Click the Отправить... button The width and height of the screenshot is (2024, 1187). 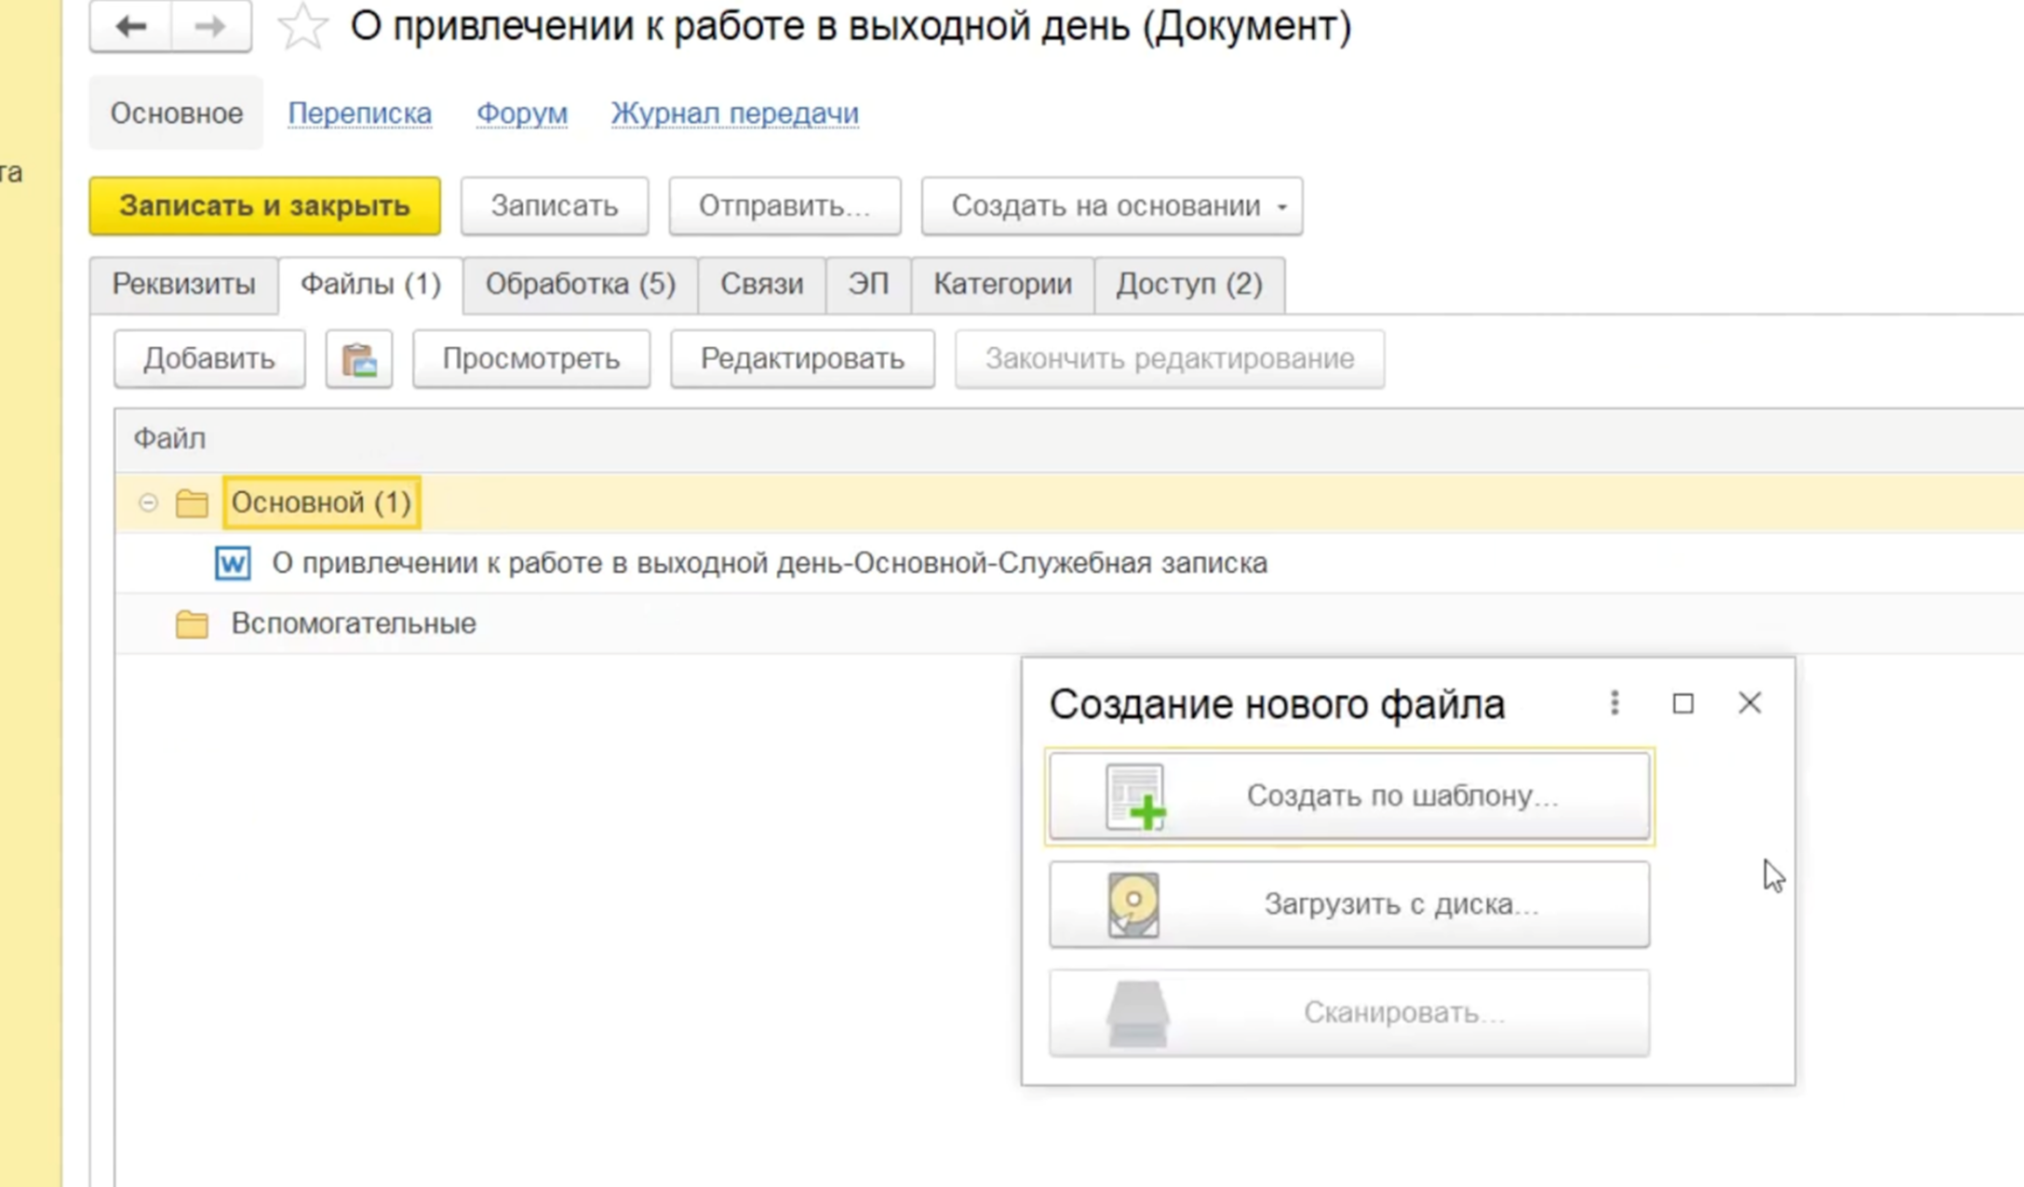(785, 206)
